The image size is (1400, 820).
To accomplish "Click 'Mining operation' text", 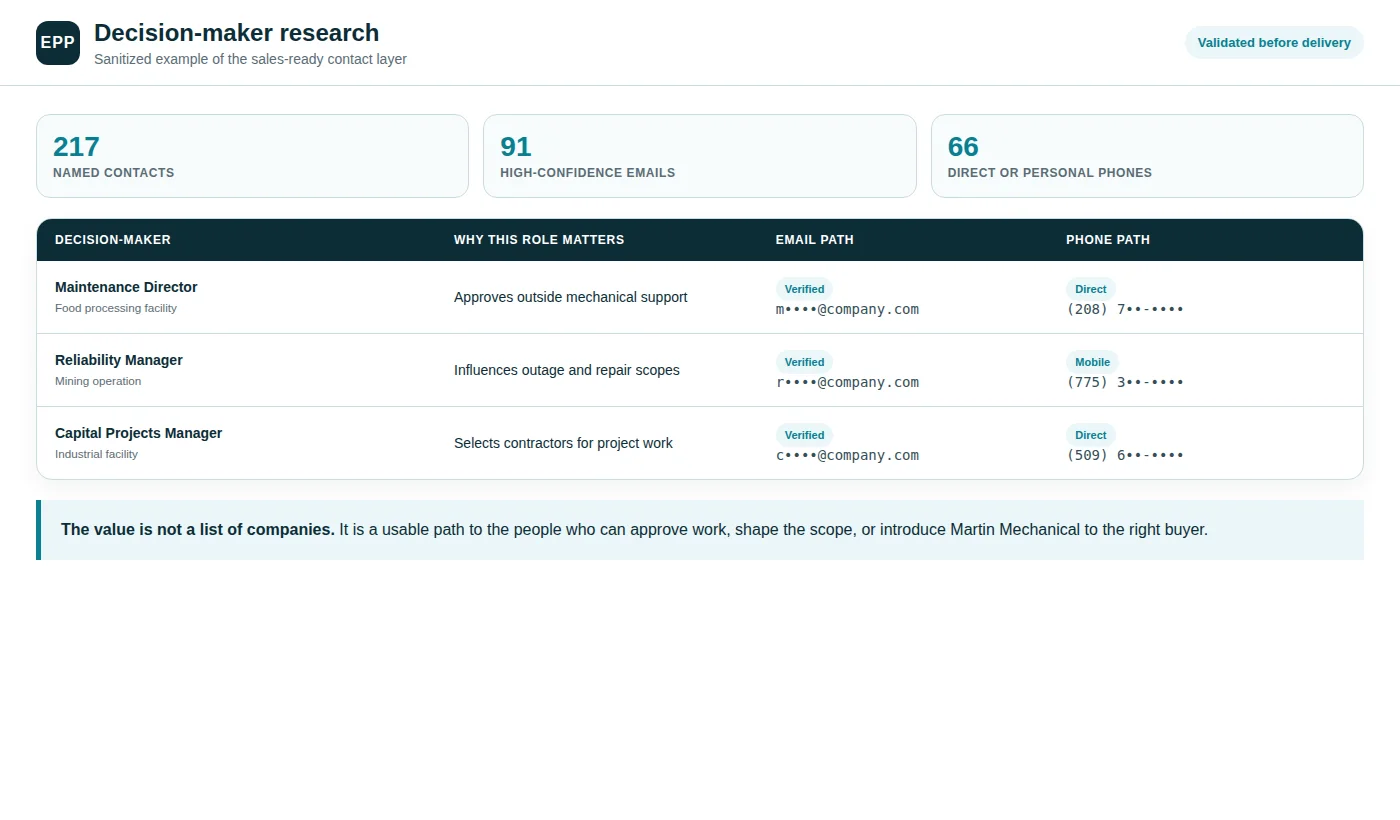I will 98,381.
